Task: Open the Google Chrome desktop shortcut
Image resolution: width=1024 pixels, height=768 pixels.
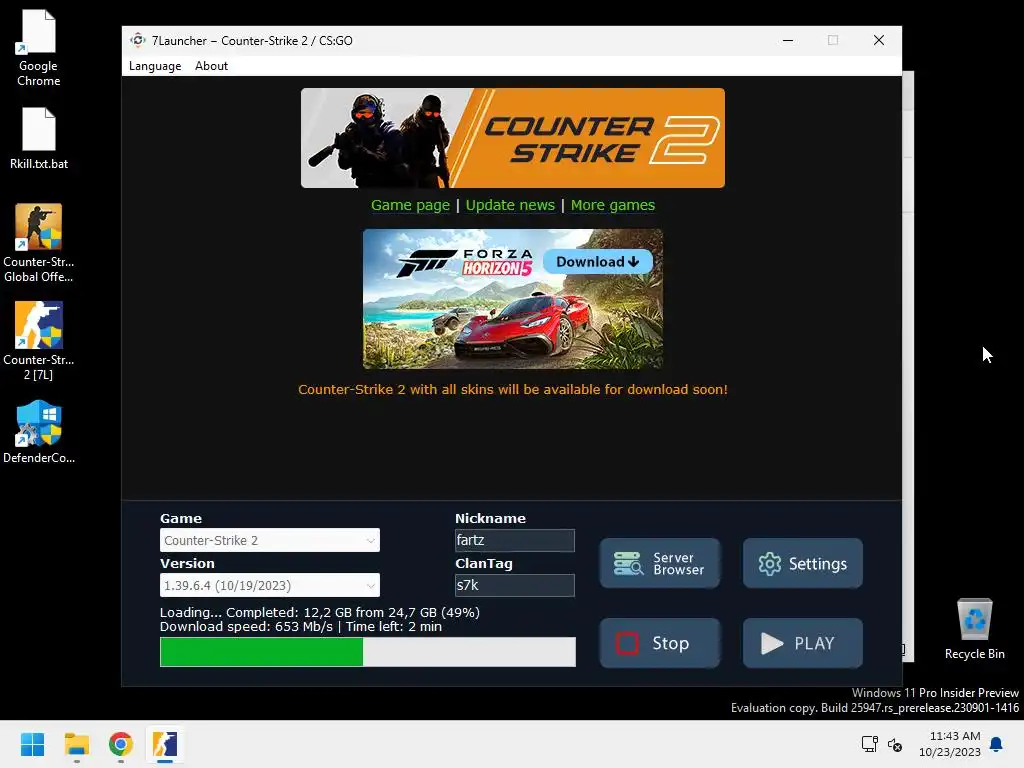Action: click(39, 48)
